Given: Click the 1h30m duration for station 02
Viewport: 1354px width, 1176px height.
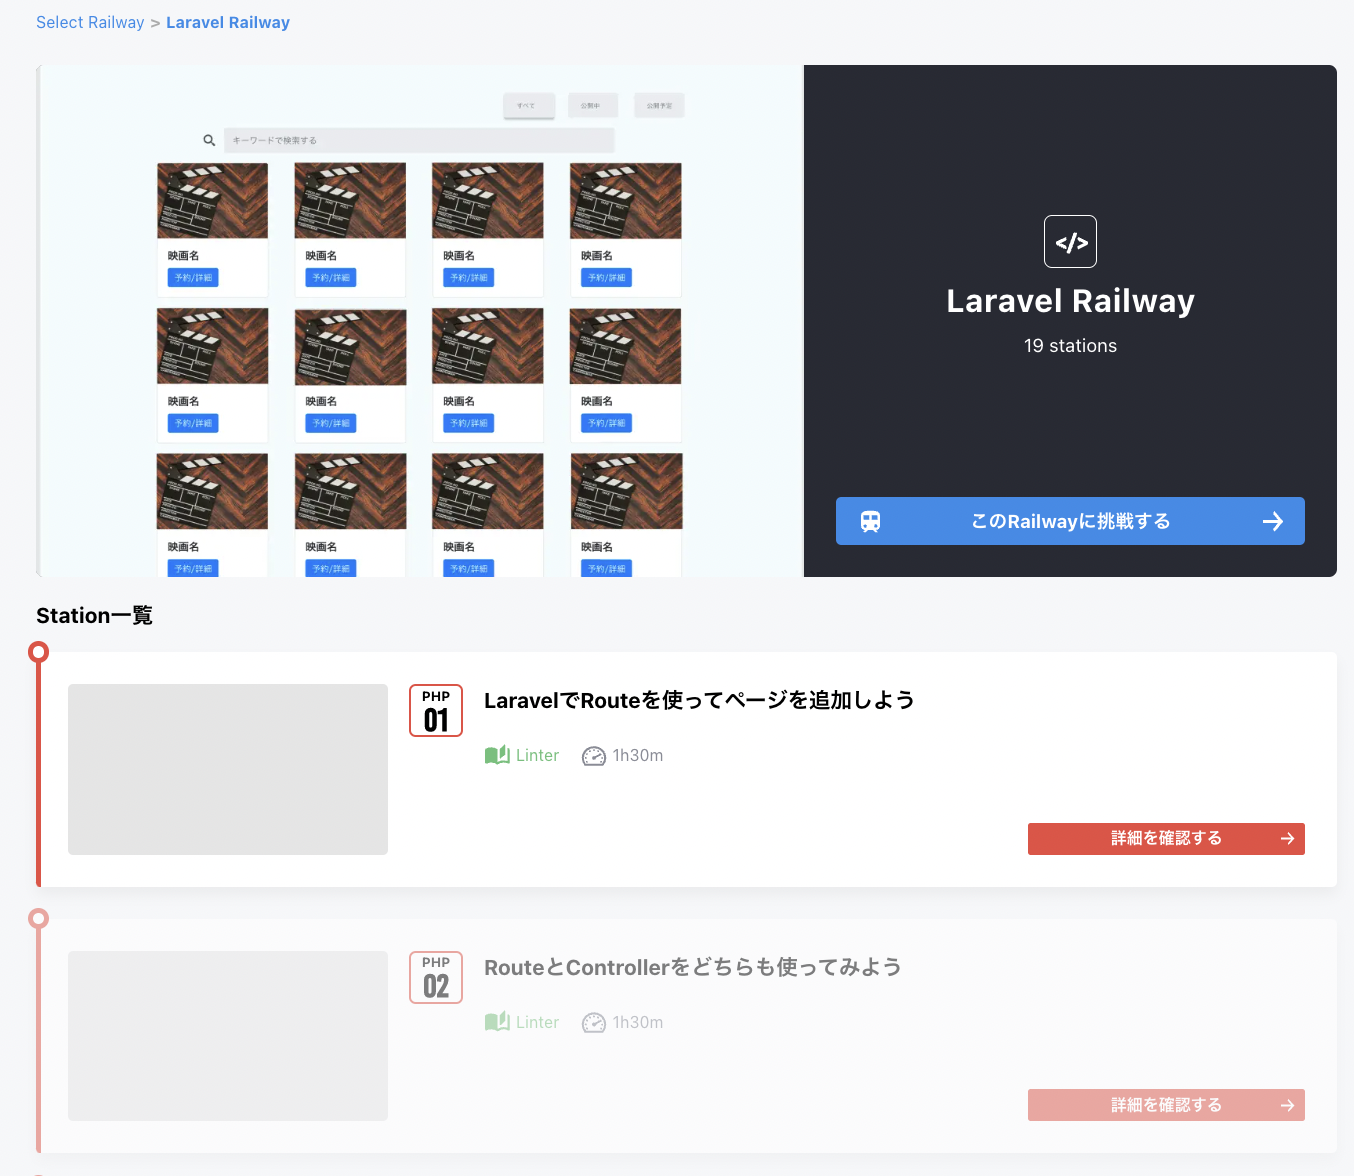Looking at the screenshot, I should [638, 1023].
